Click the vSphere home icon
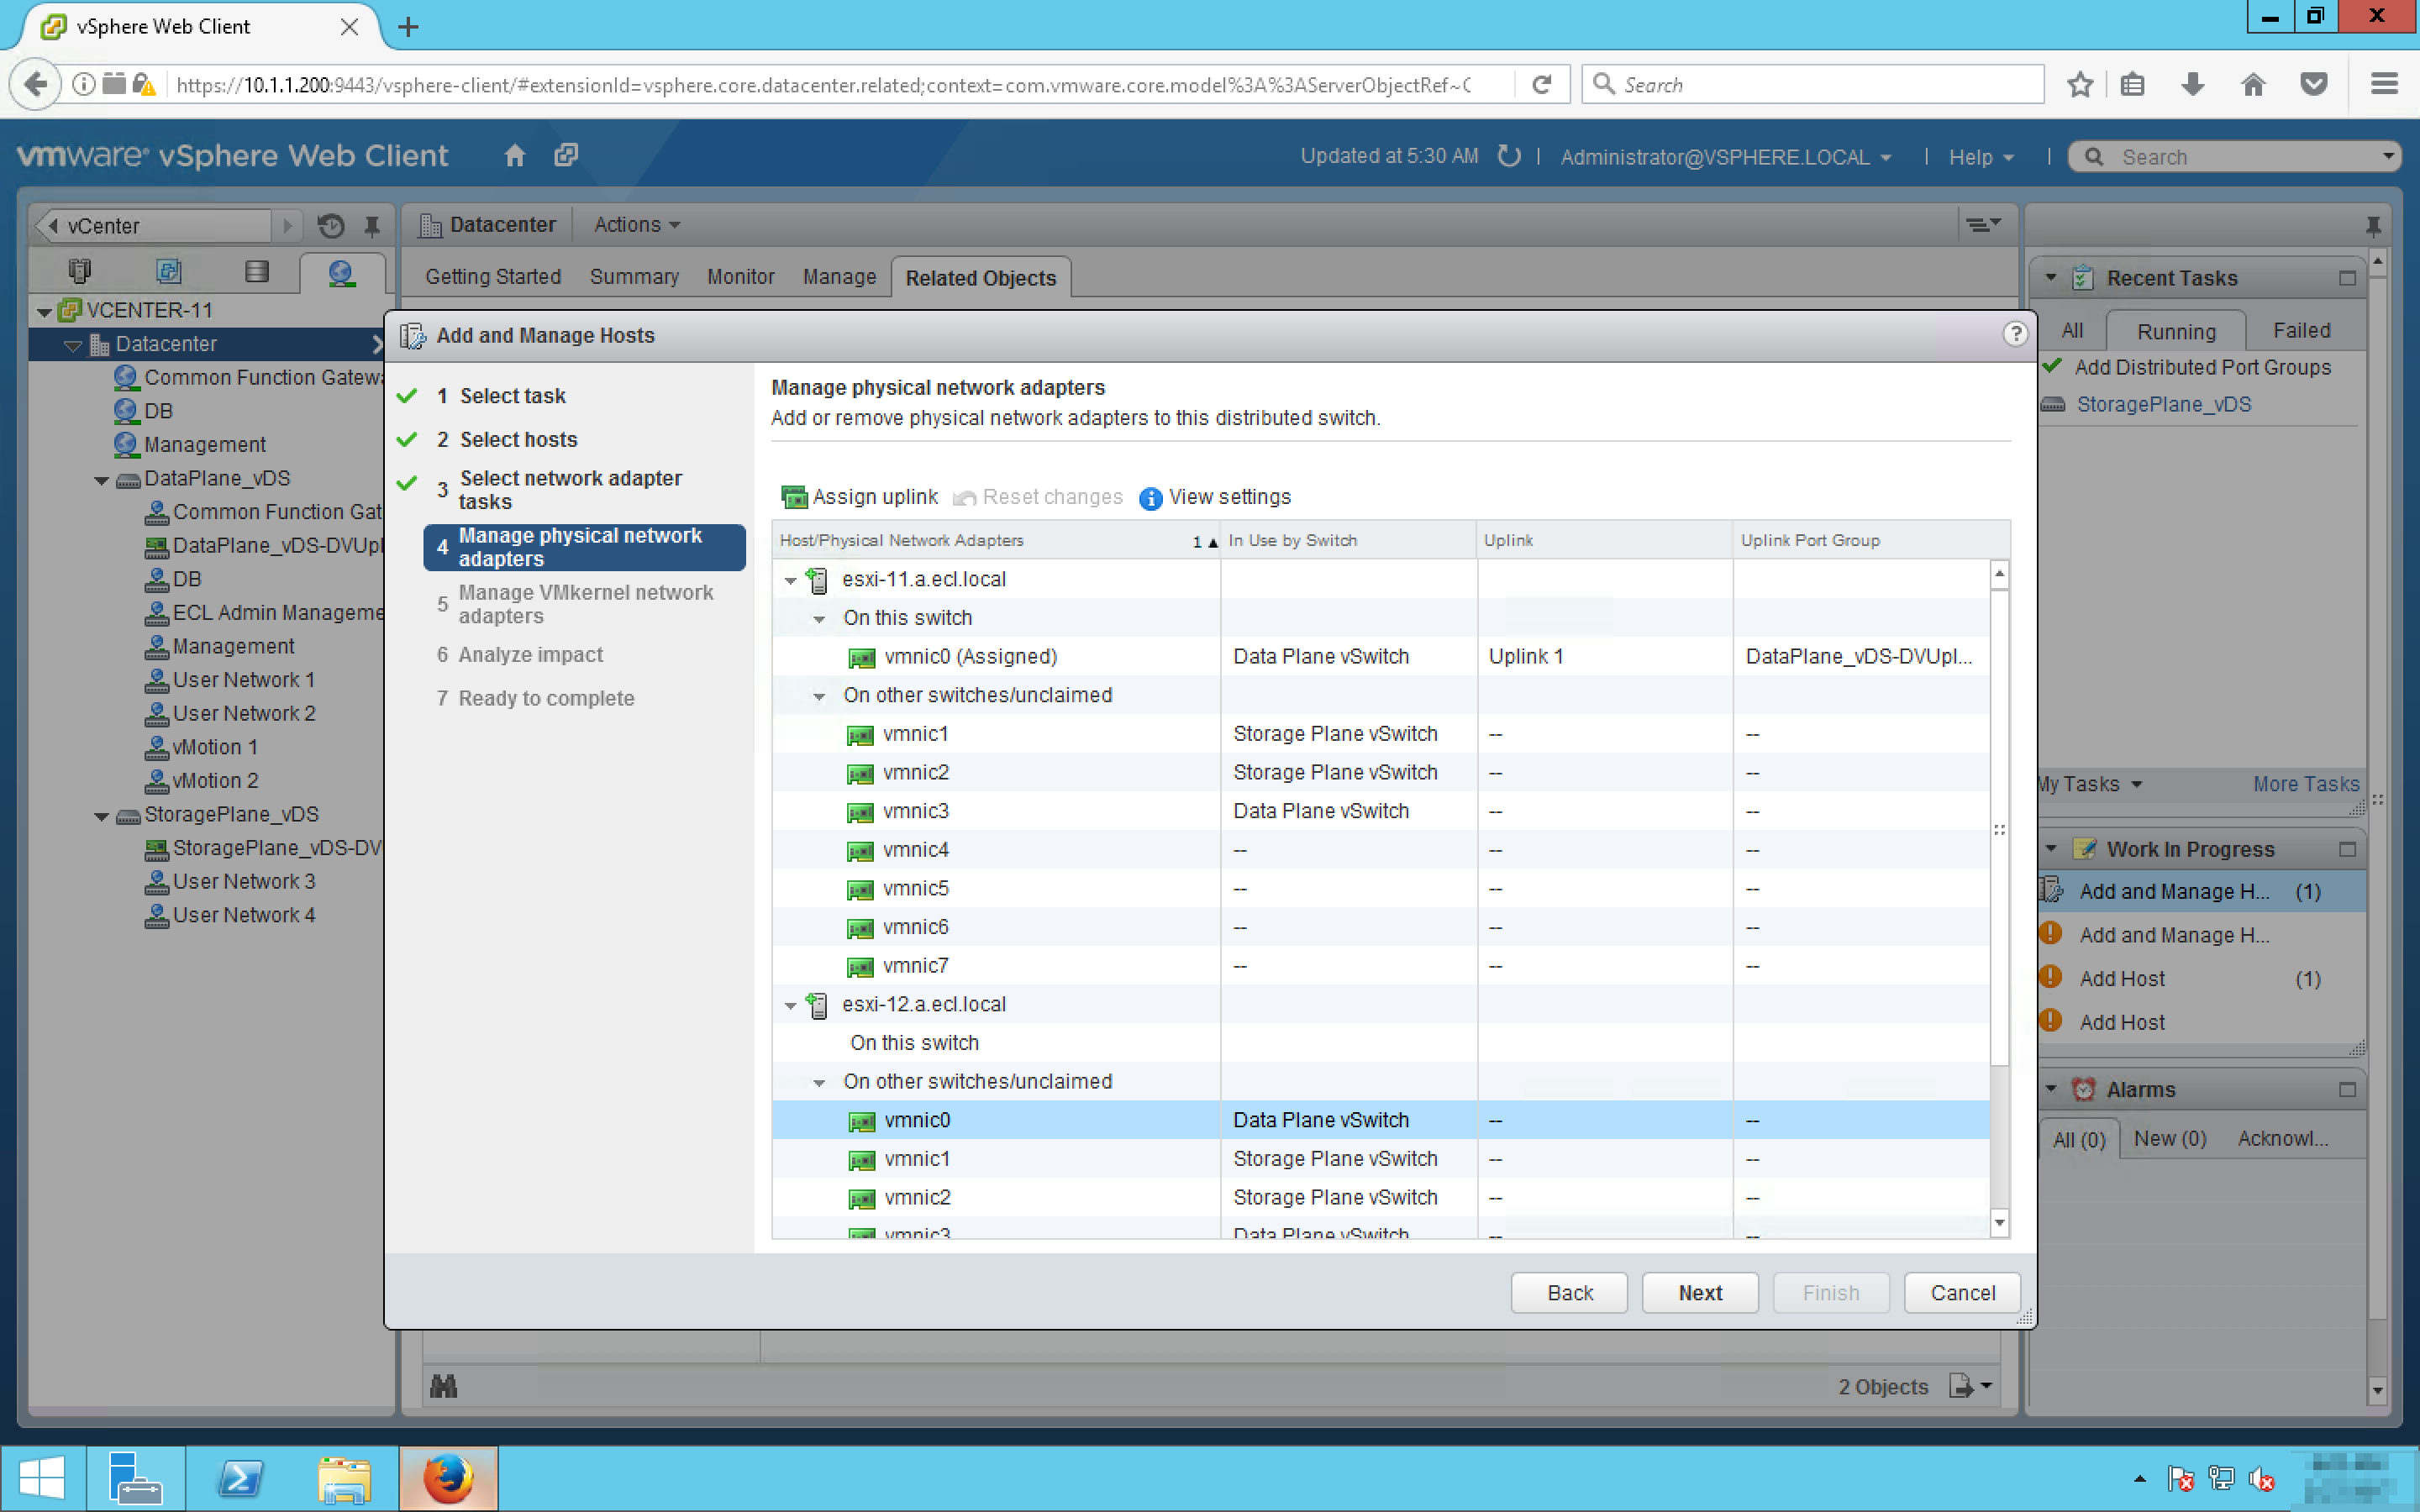The width and height of the screenshot is (2420, 1512). [x=514, y=156]
